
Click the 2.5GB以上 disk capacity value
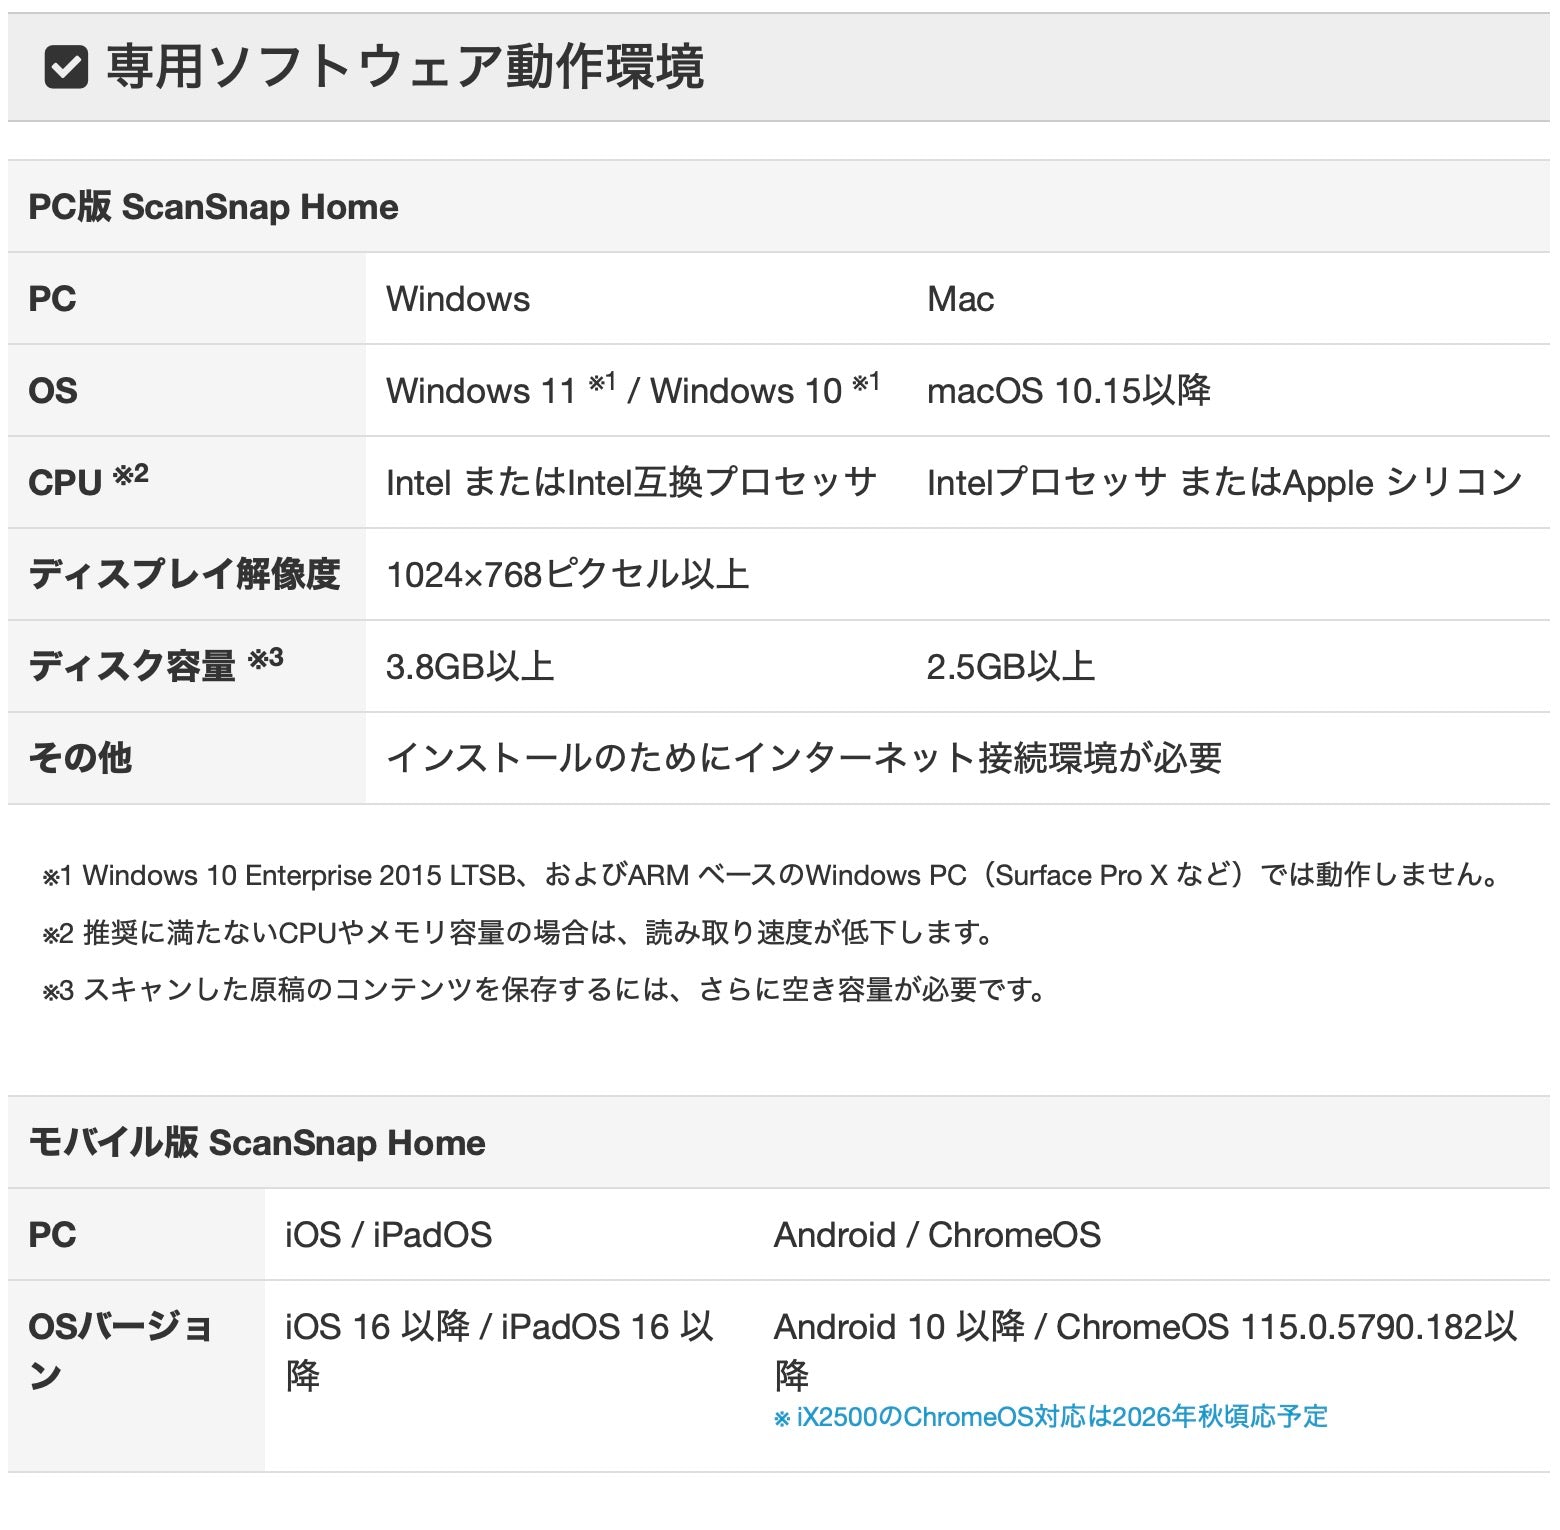(x=1011, y=666)
